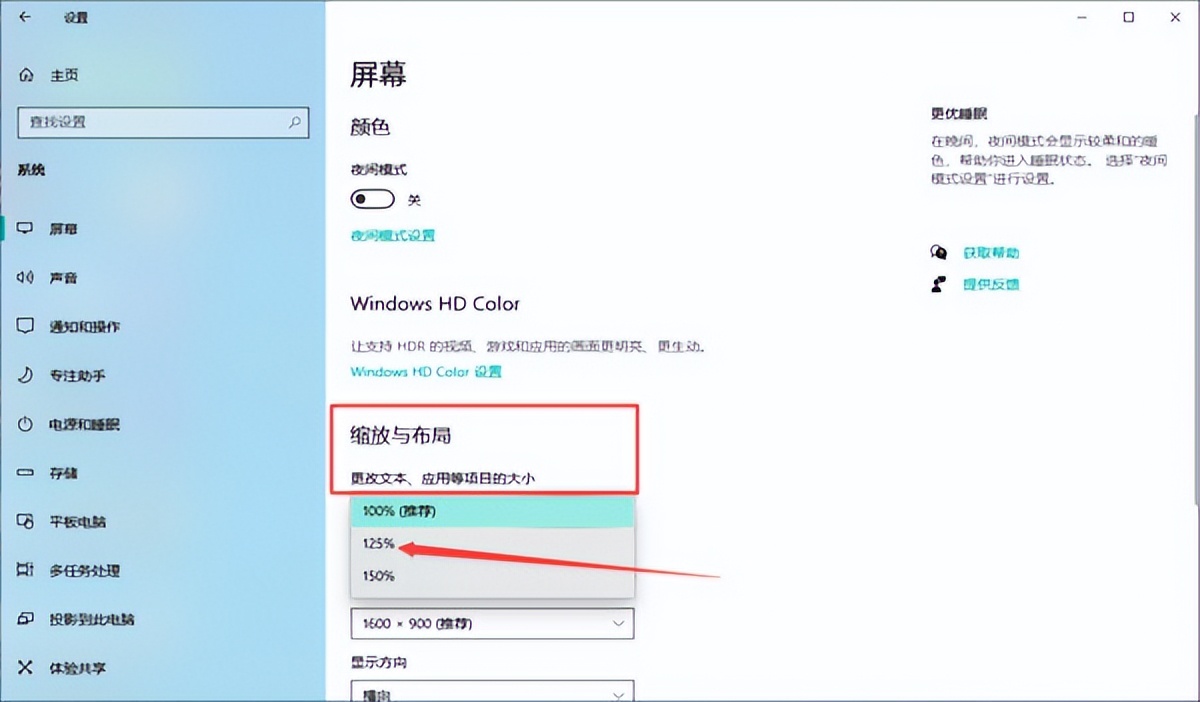
Task: Choose 125% scaling option
Action: (x=492, y=544)
